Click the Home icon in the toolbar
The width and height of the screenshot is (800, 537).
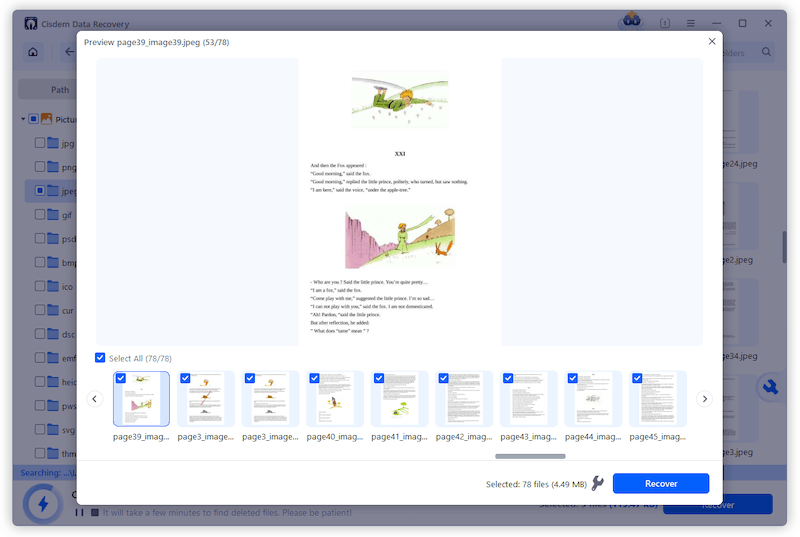(x=33, y=52)
